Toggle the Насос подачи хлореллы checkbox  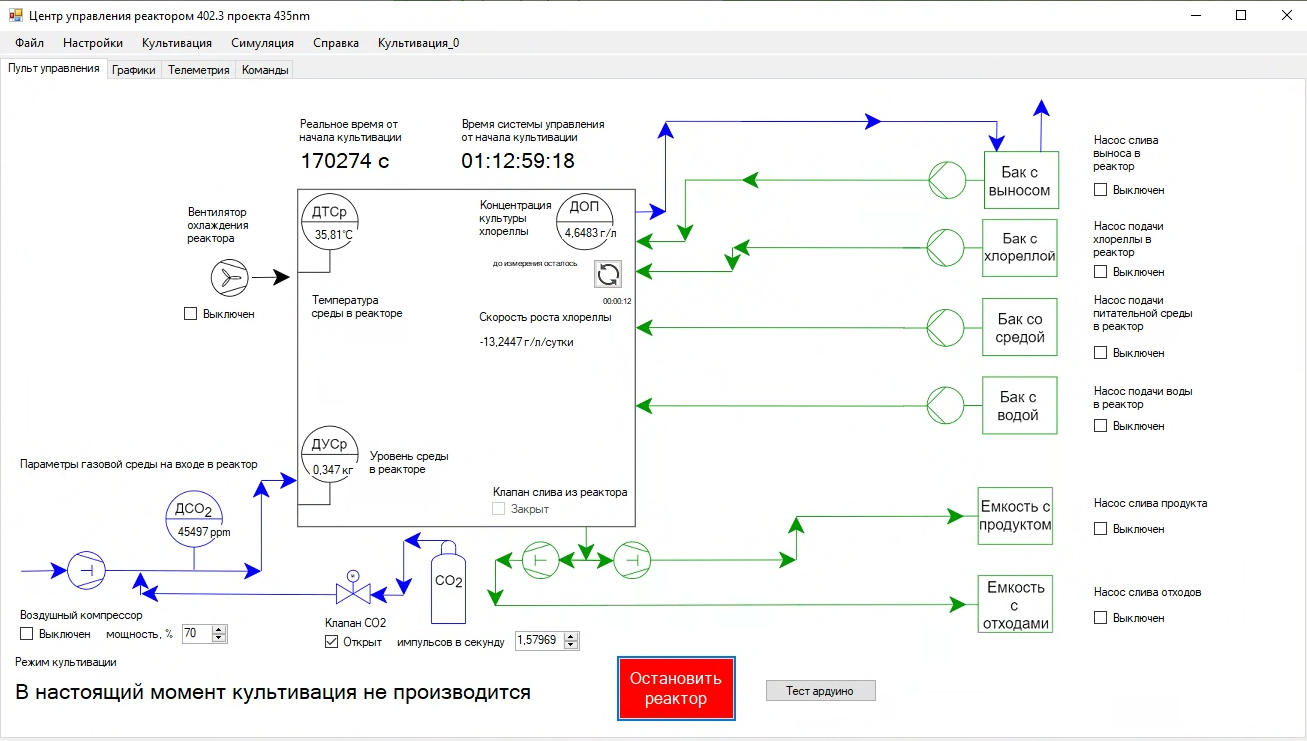coord(1101,272)
